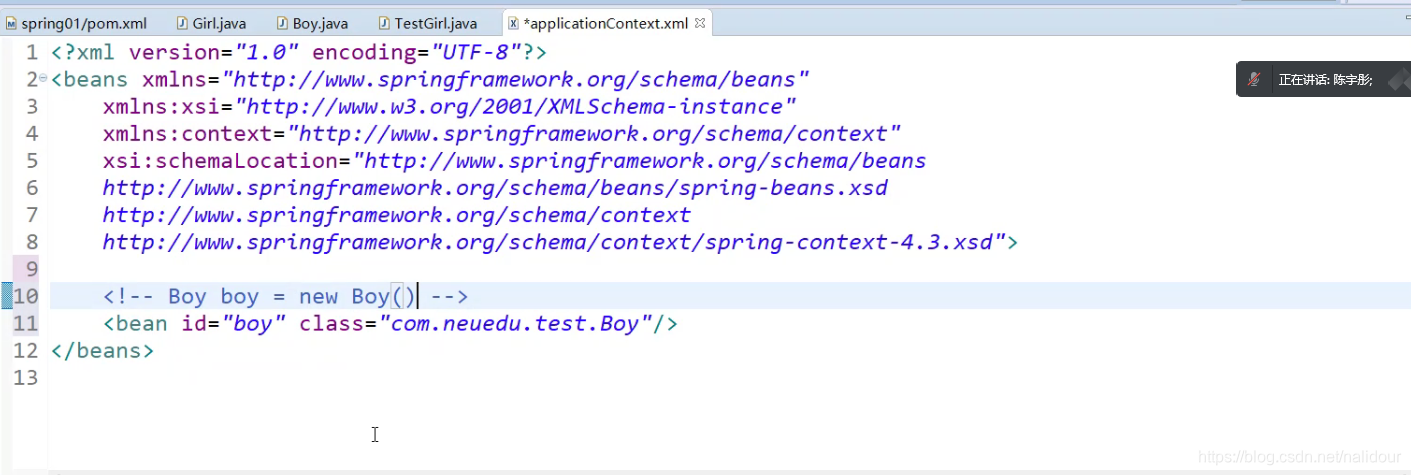Click the xmlns:context attribute line
This screenshot has width=1411, height=475.
502,133
